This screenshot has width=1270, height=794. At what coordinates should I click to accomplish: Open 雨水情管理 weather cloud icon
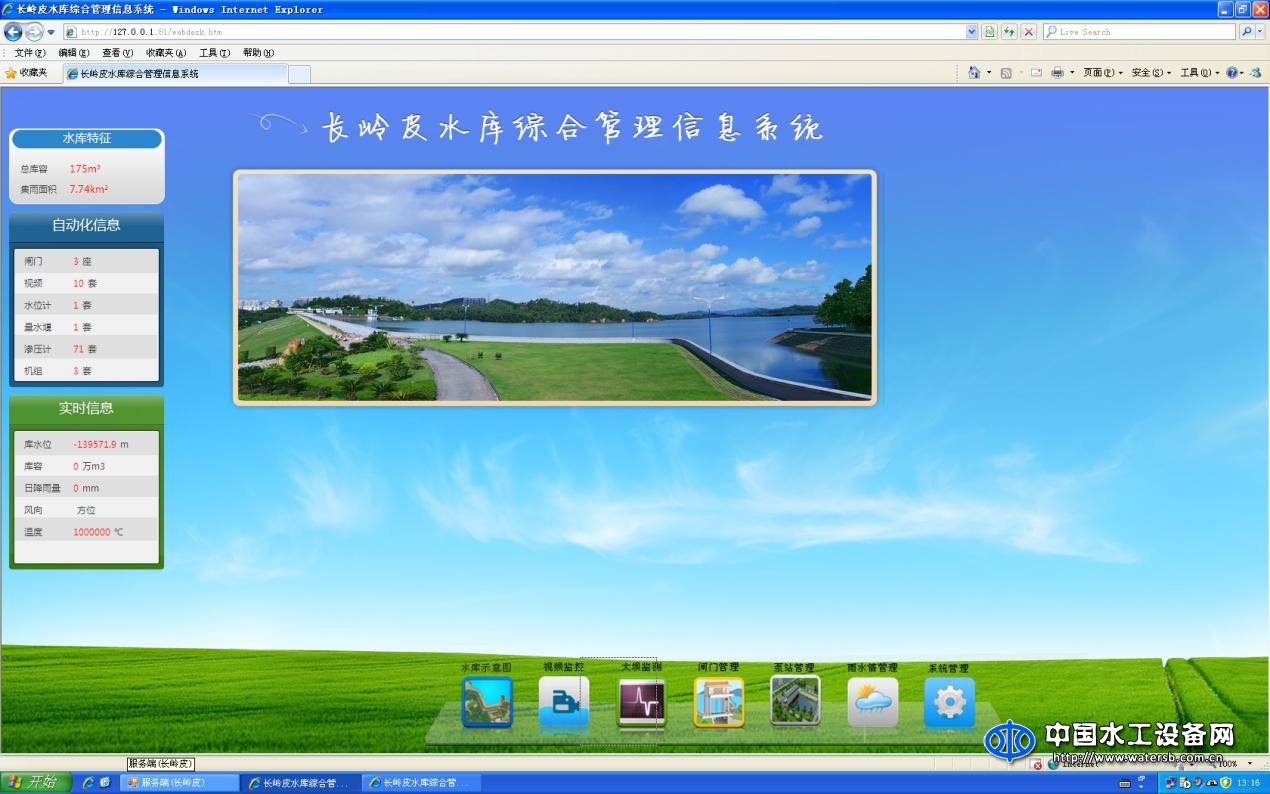click(872, 702)
